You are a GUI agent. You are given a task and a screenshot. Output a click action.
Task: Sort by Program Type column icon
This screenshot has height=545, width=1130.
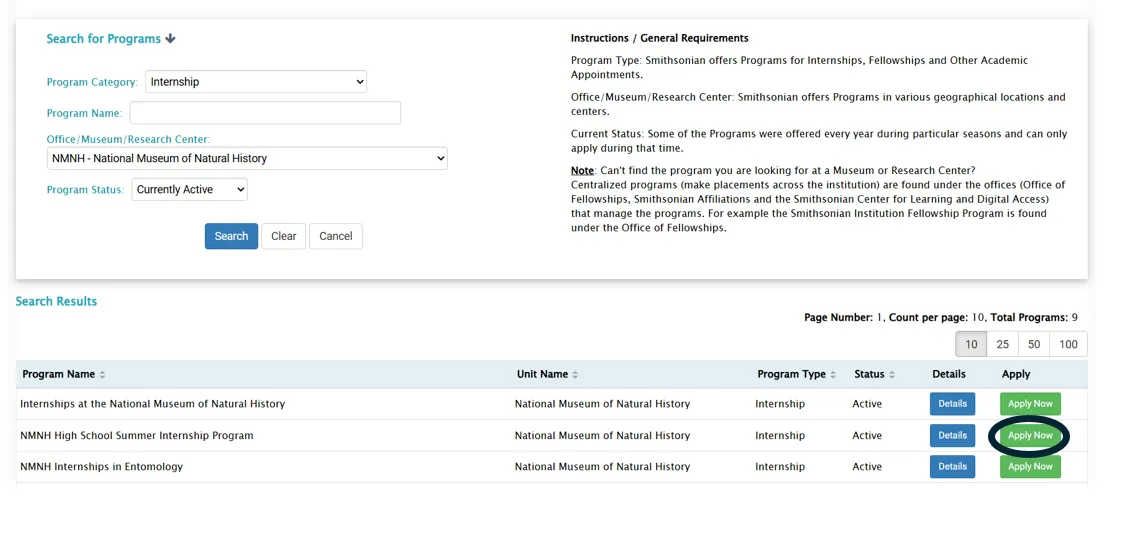click(x=833, y=375)
